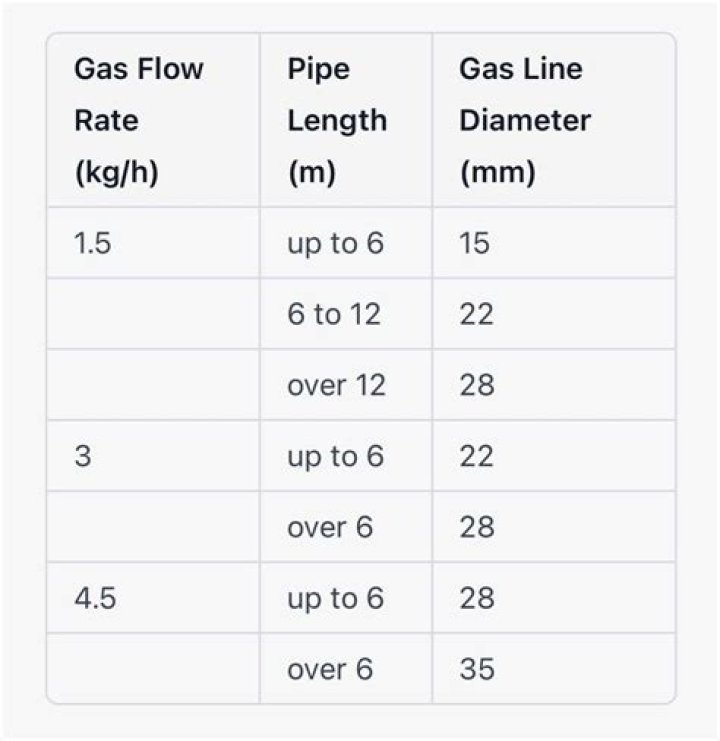Click the "over 12" pipe length cell

click(x=336, y=385)
